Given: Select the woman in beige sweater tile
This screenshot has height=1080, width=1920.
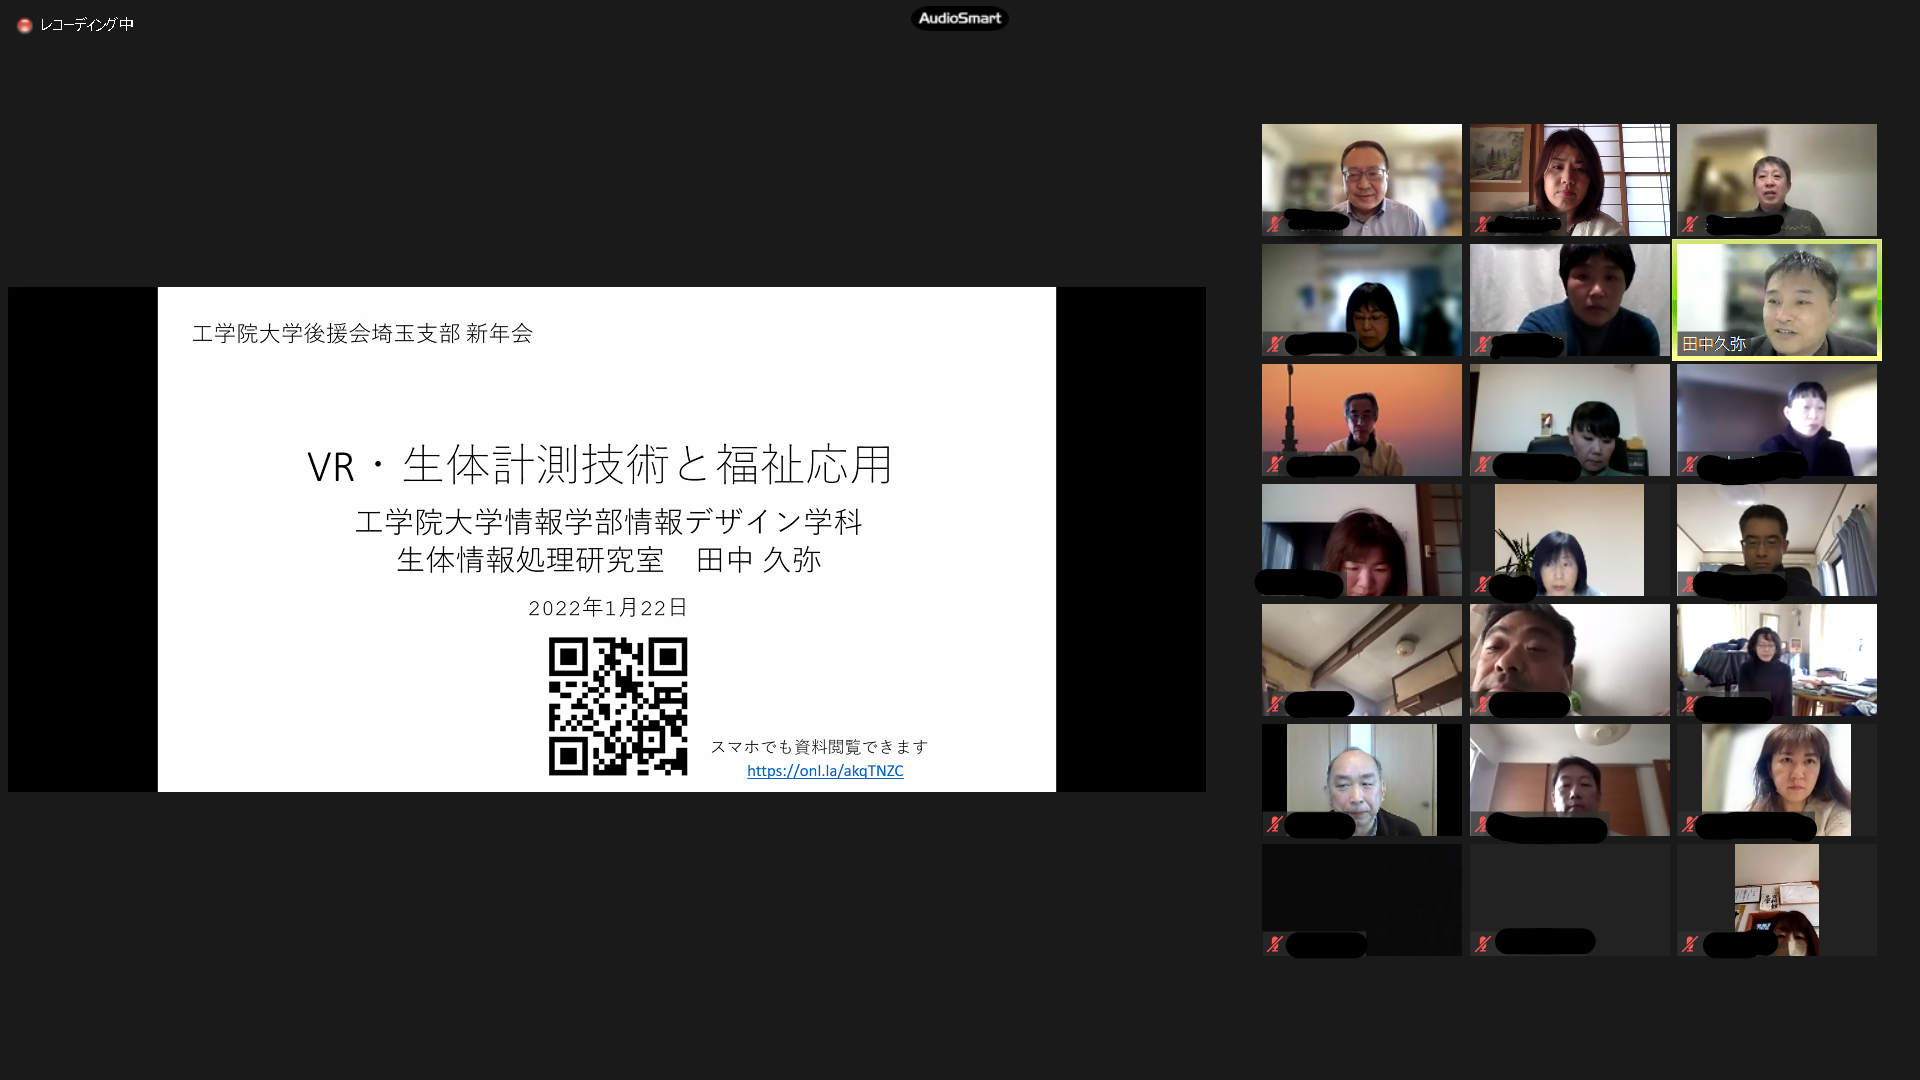Looking at the screenshot, I should pyautogui.click(x=1777, y=780).
